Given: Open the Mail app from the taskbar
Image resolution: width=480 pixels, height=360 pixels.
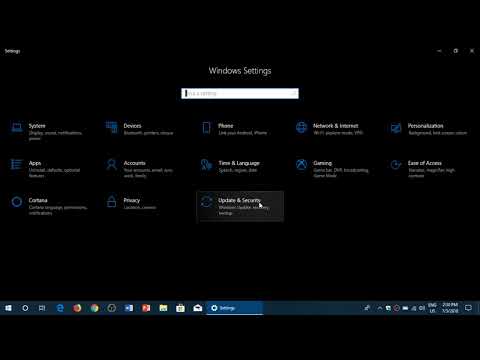Looking at the screenshot, I should point(198,308).
